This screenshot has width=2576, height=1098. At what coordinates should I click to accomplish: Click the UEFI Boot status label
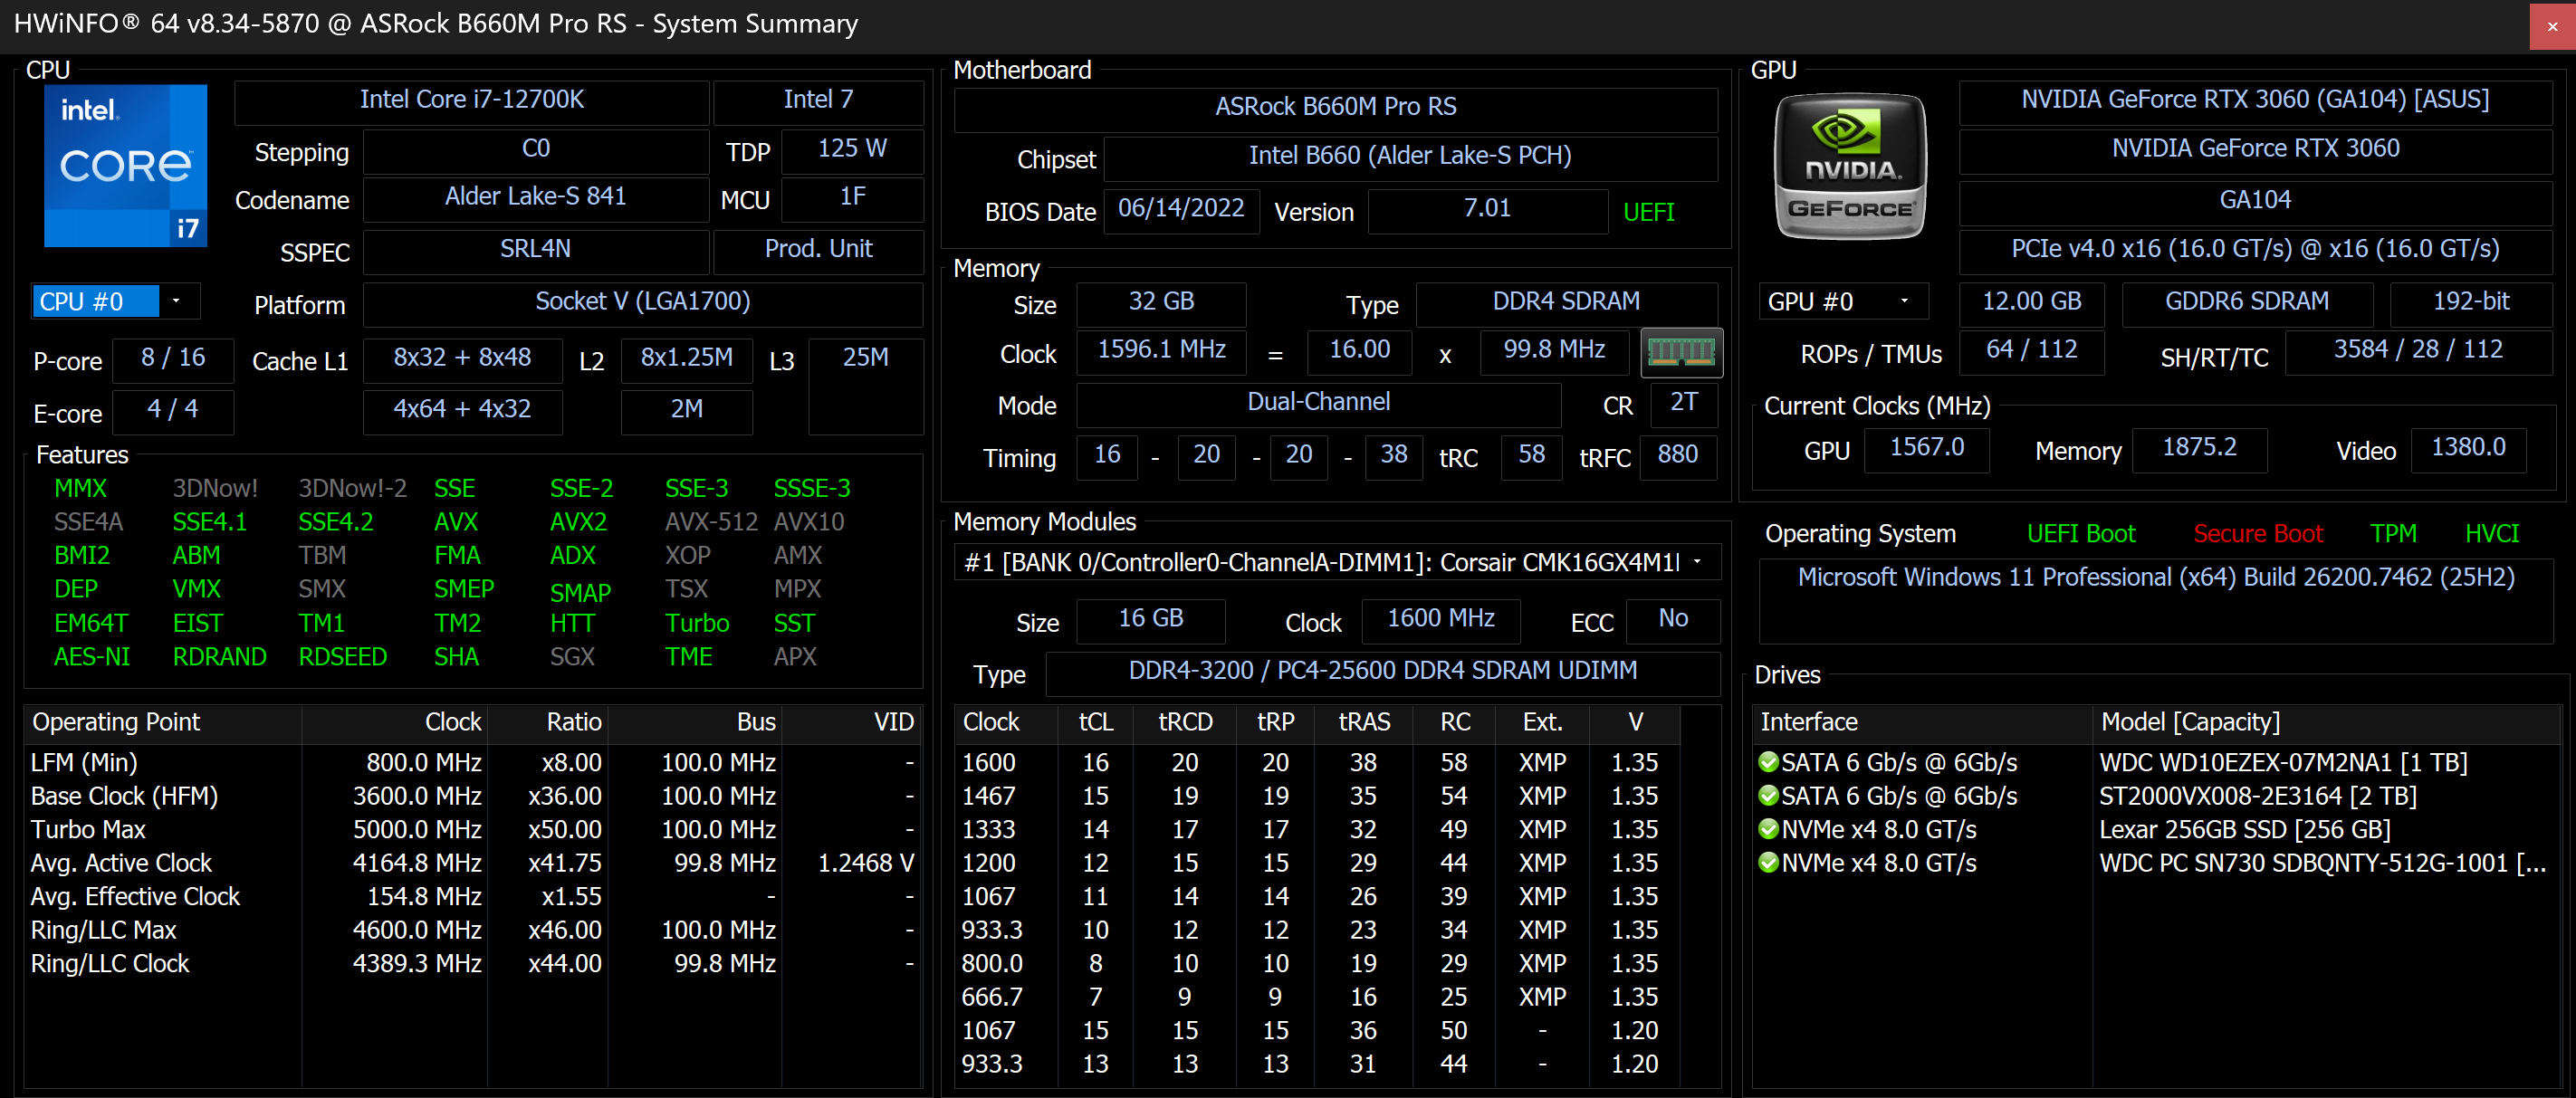2080,534
